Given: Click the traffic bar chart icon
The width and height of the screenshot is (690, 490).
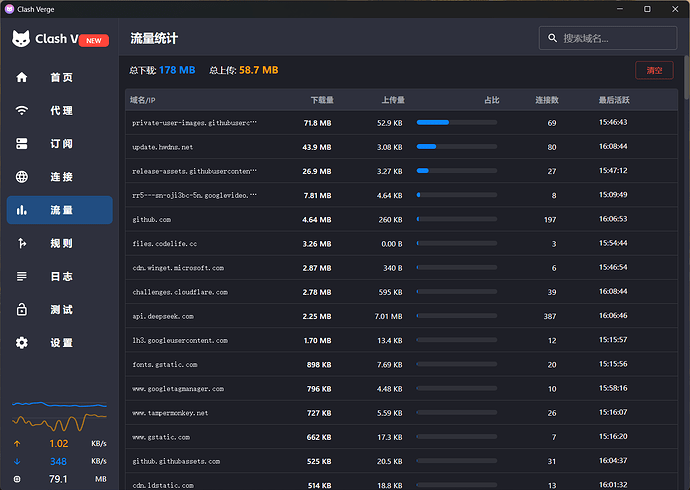Looking at the screenshot, I should 22,210.
